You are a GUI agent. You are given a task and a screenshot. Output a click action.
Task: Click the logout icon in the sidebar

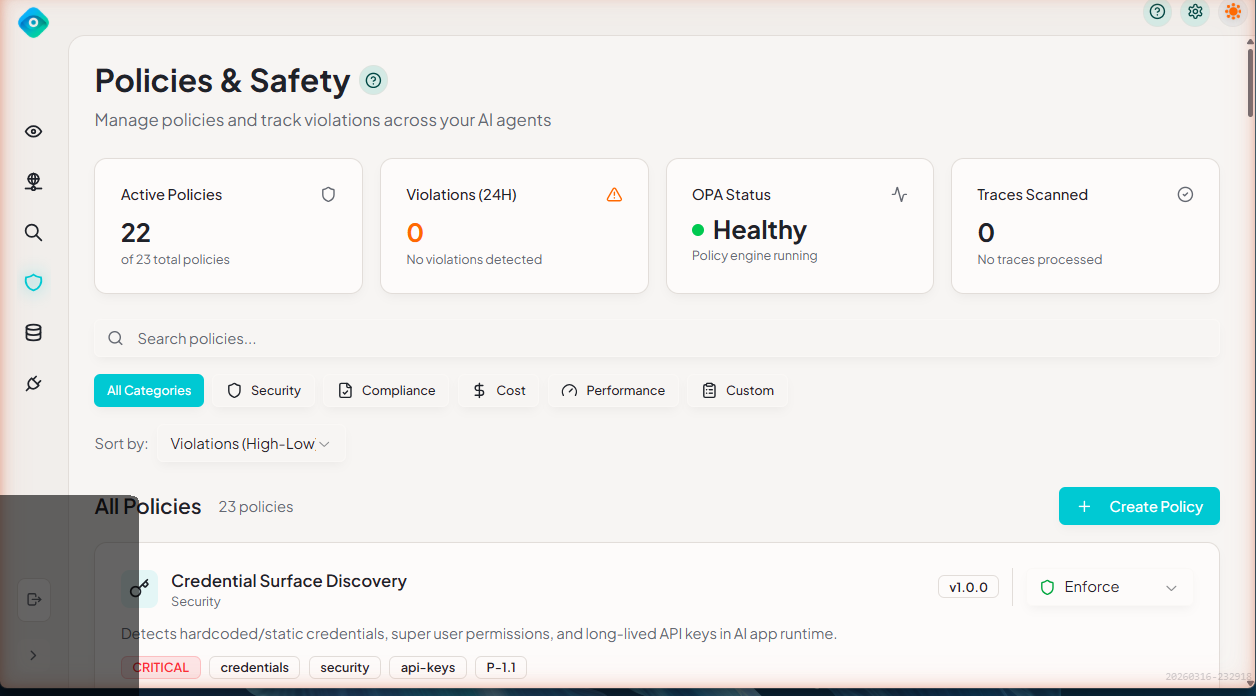tap(34, 599)
